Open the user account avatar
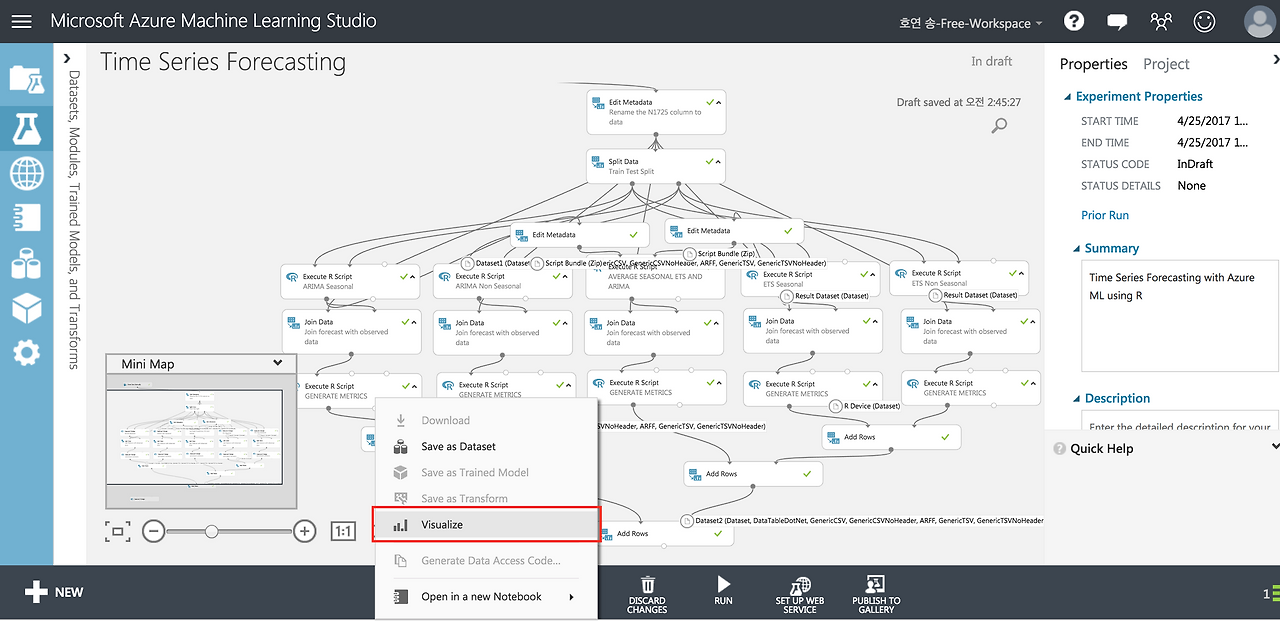 coord(1259,21)
